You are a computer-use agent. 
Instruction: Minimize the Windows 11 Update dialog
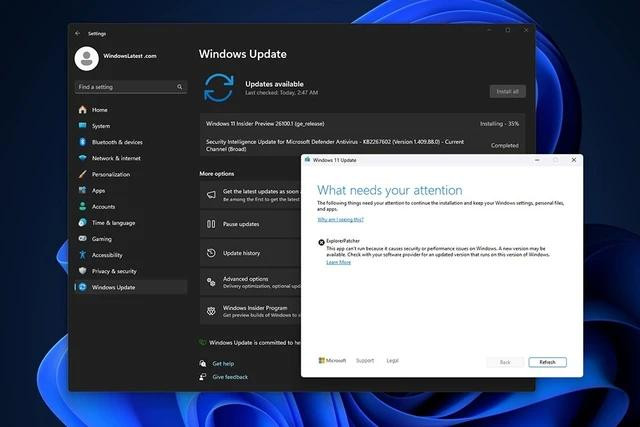point(537,160)
